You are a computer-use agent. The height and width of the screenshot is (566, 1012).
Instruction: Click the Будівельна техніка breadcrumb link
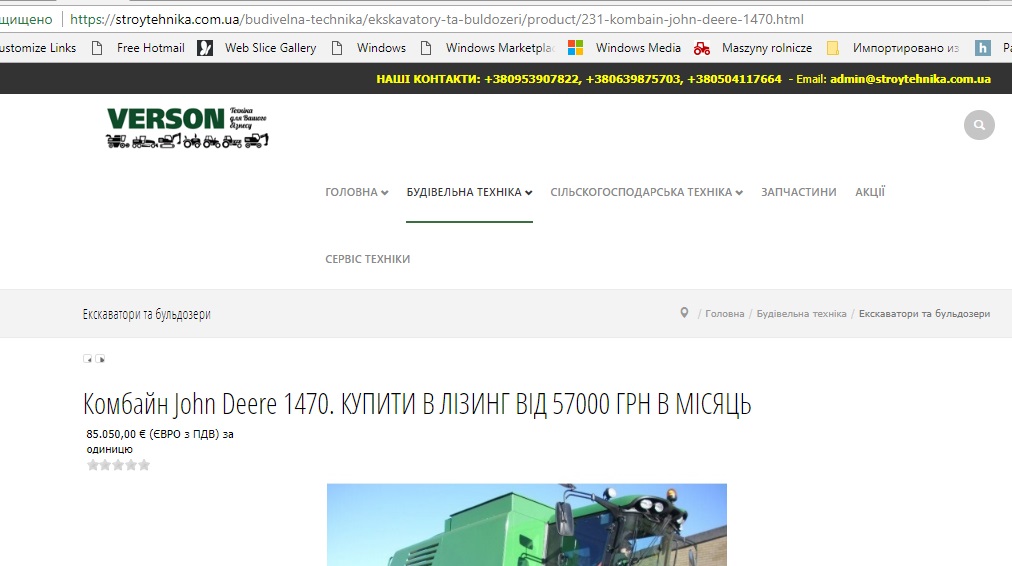pyautogui.click(x=801, y=314)
